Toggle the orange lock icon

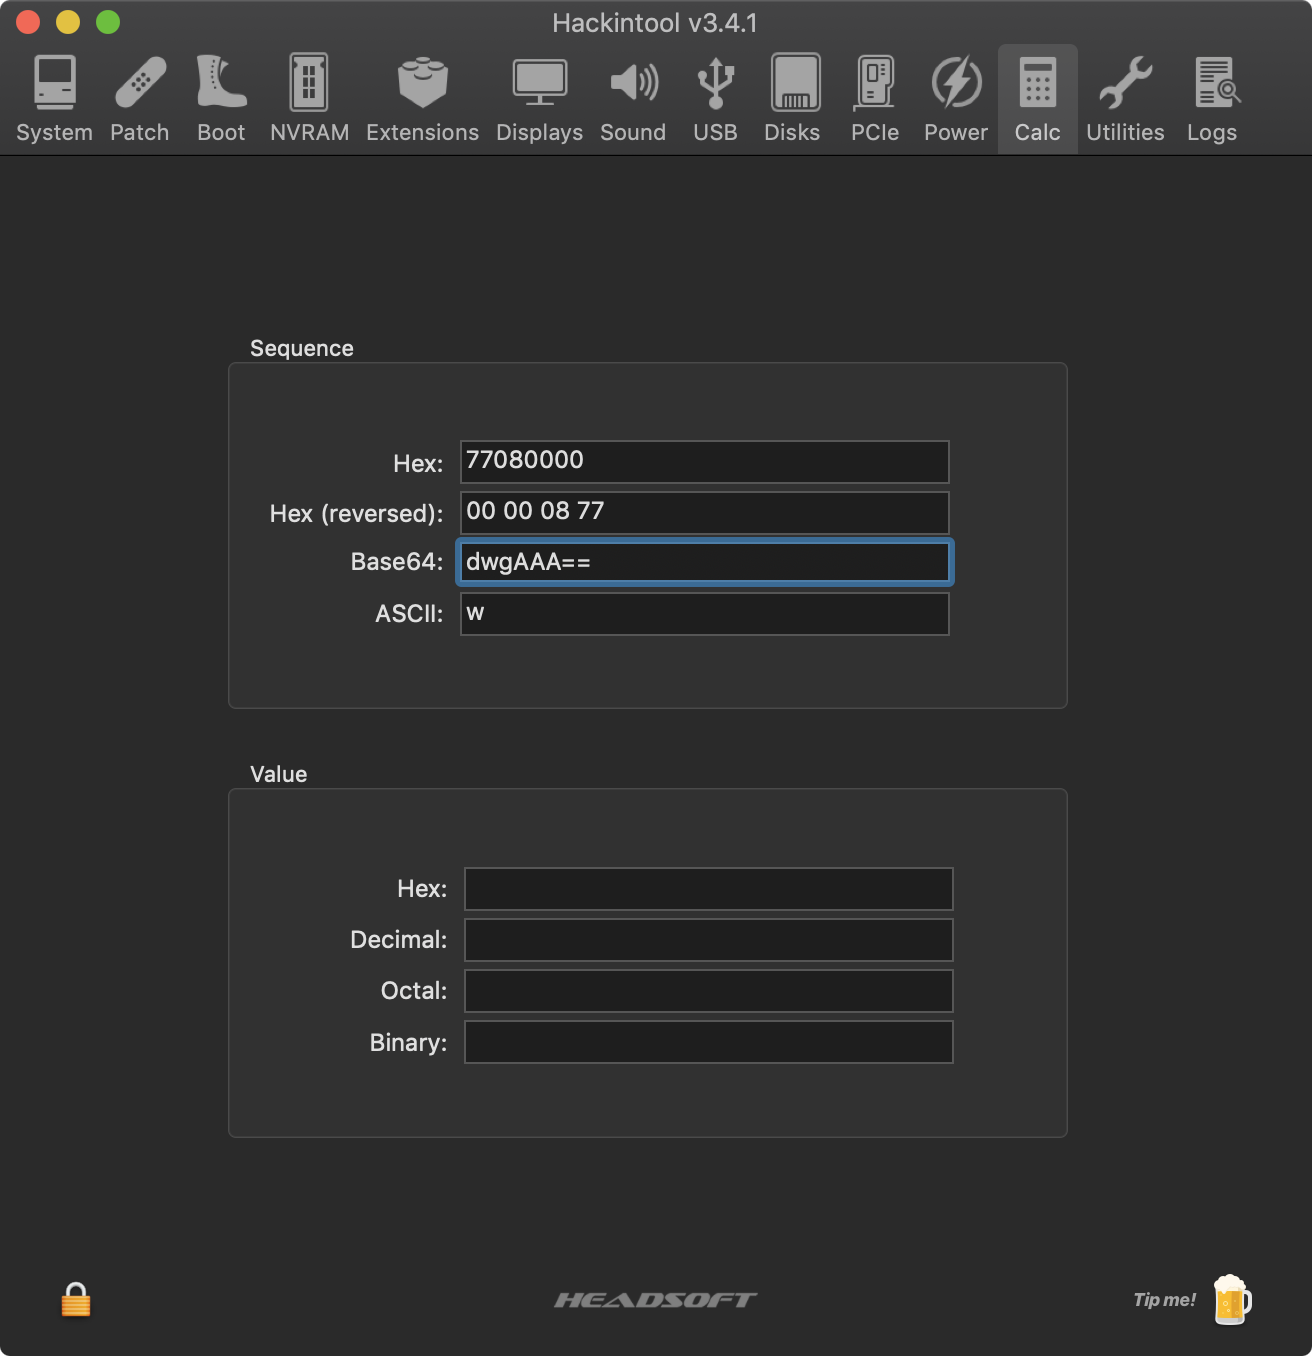coord(76,1301)
